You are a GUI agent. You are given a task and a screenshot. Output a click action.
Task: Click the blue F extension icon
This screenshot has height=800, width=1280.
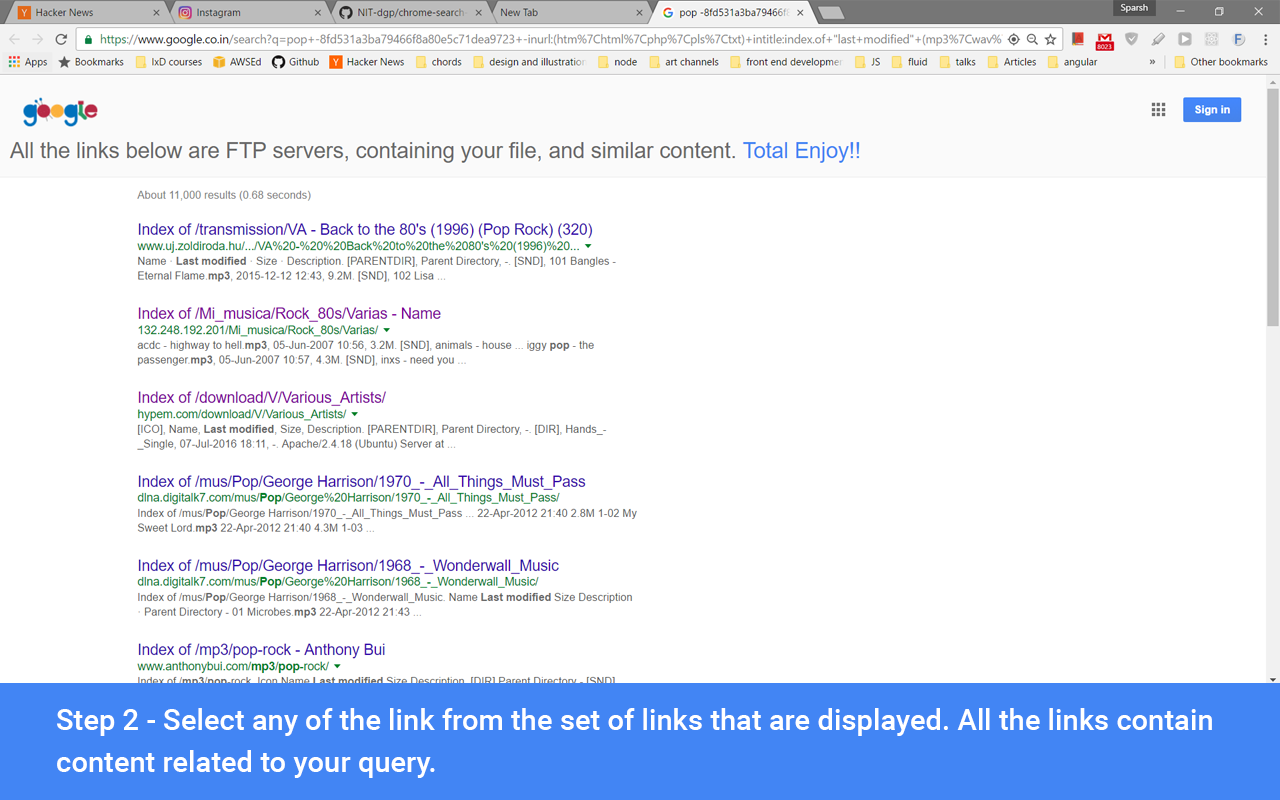pyautogui.click(x=1238, y=39)
